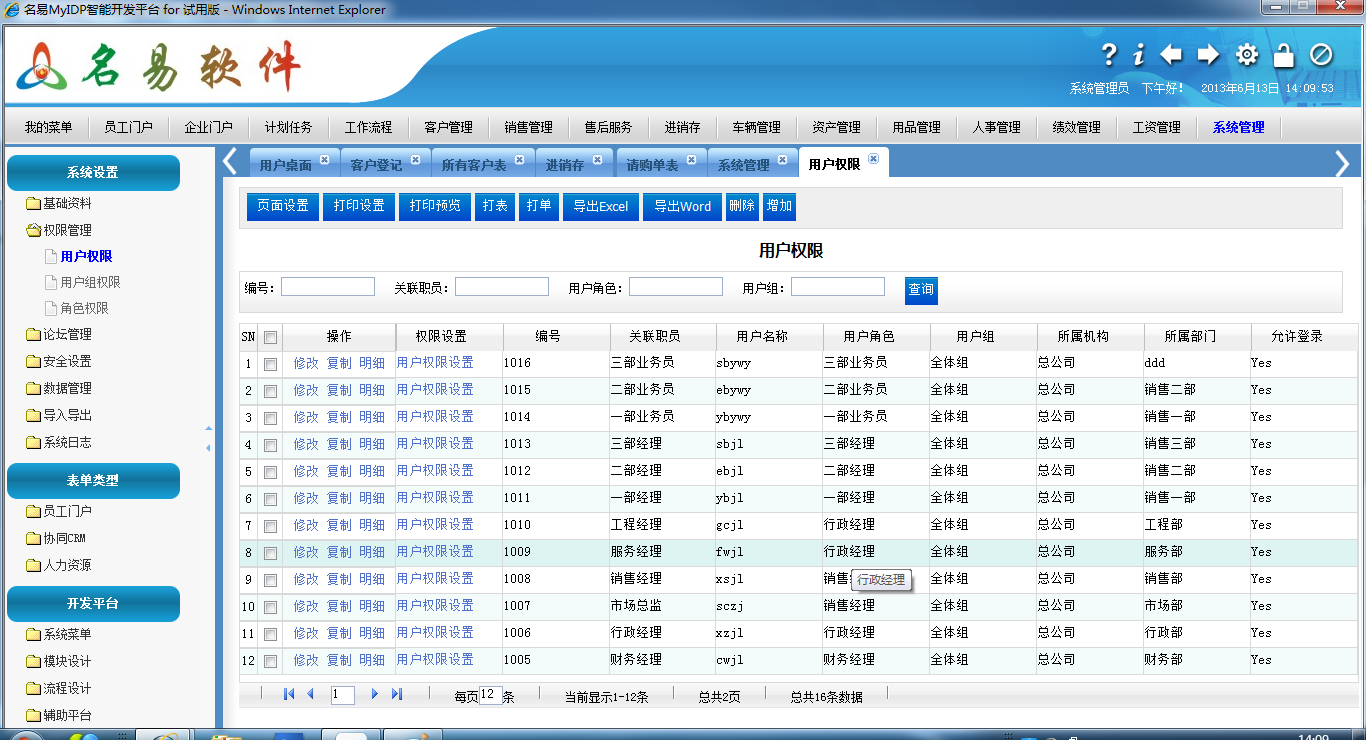
Task: Jump to first page icon
Action: tap(289, 694)
